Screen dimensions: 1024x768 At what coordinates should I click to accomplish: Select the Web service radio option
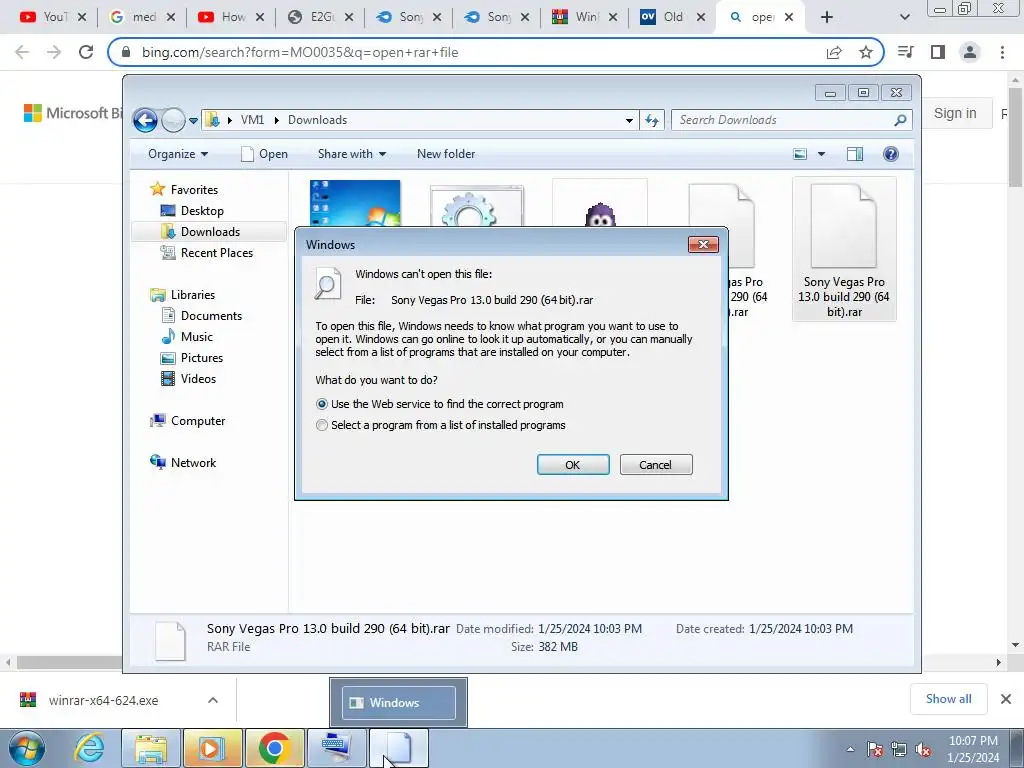[321, 404]
